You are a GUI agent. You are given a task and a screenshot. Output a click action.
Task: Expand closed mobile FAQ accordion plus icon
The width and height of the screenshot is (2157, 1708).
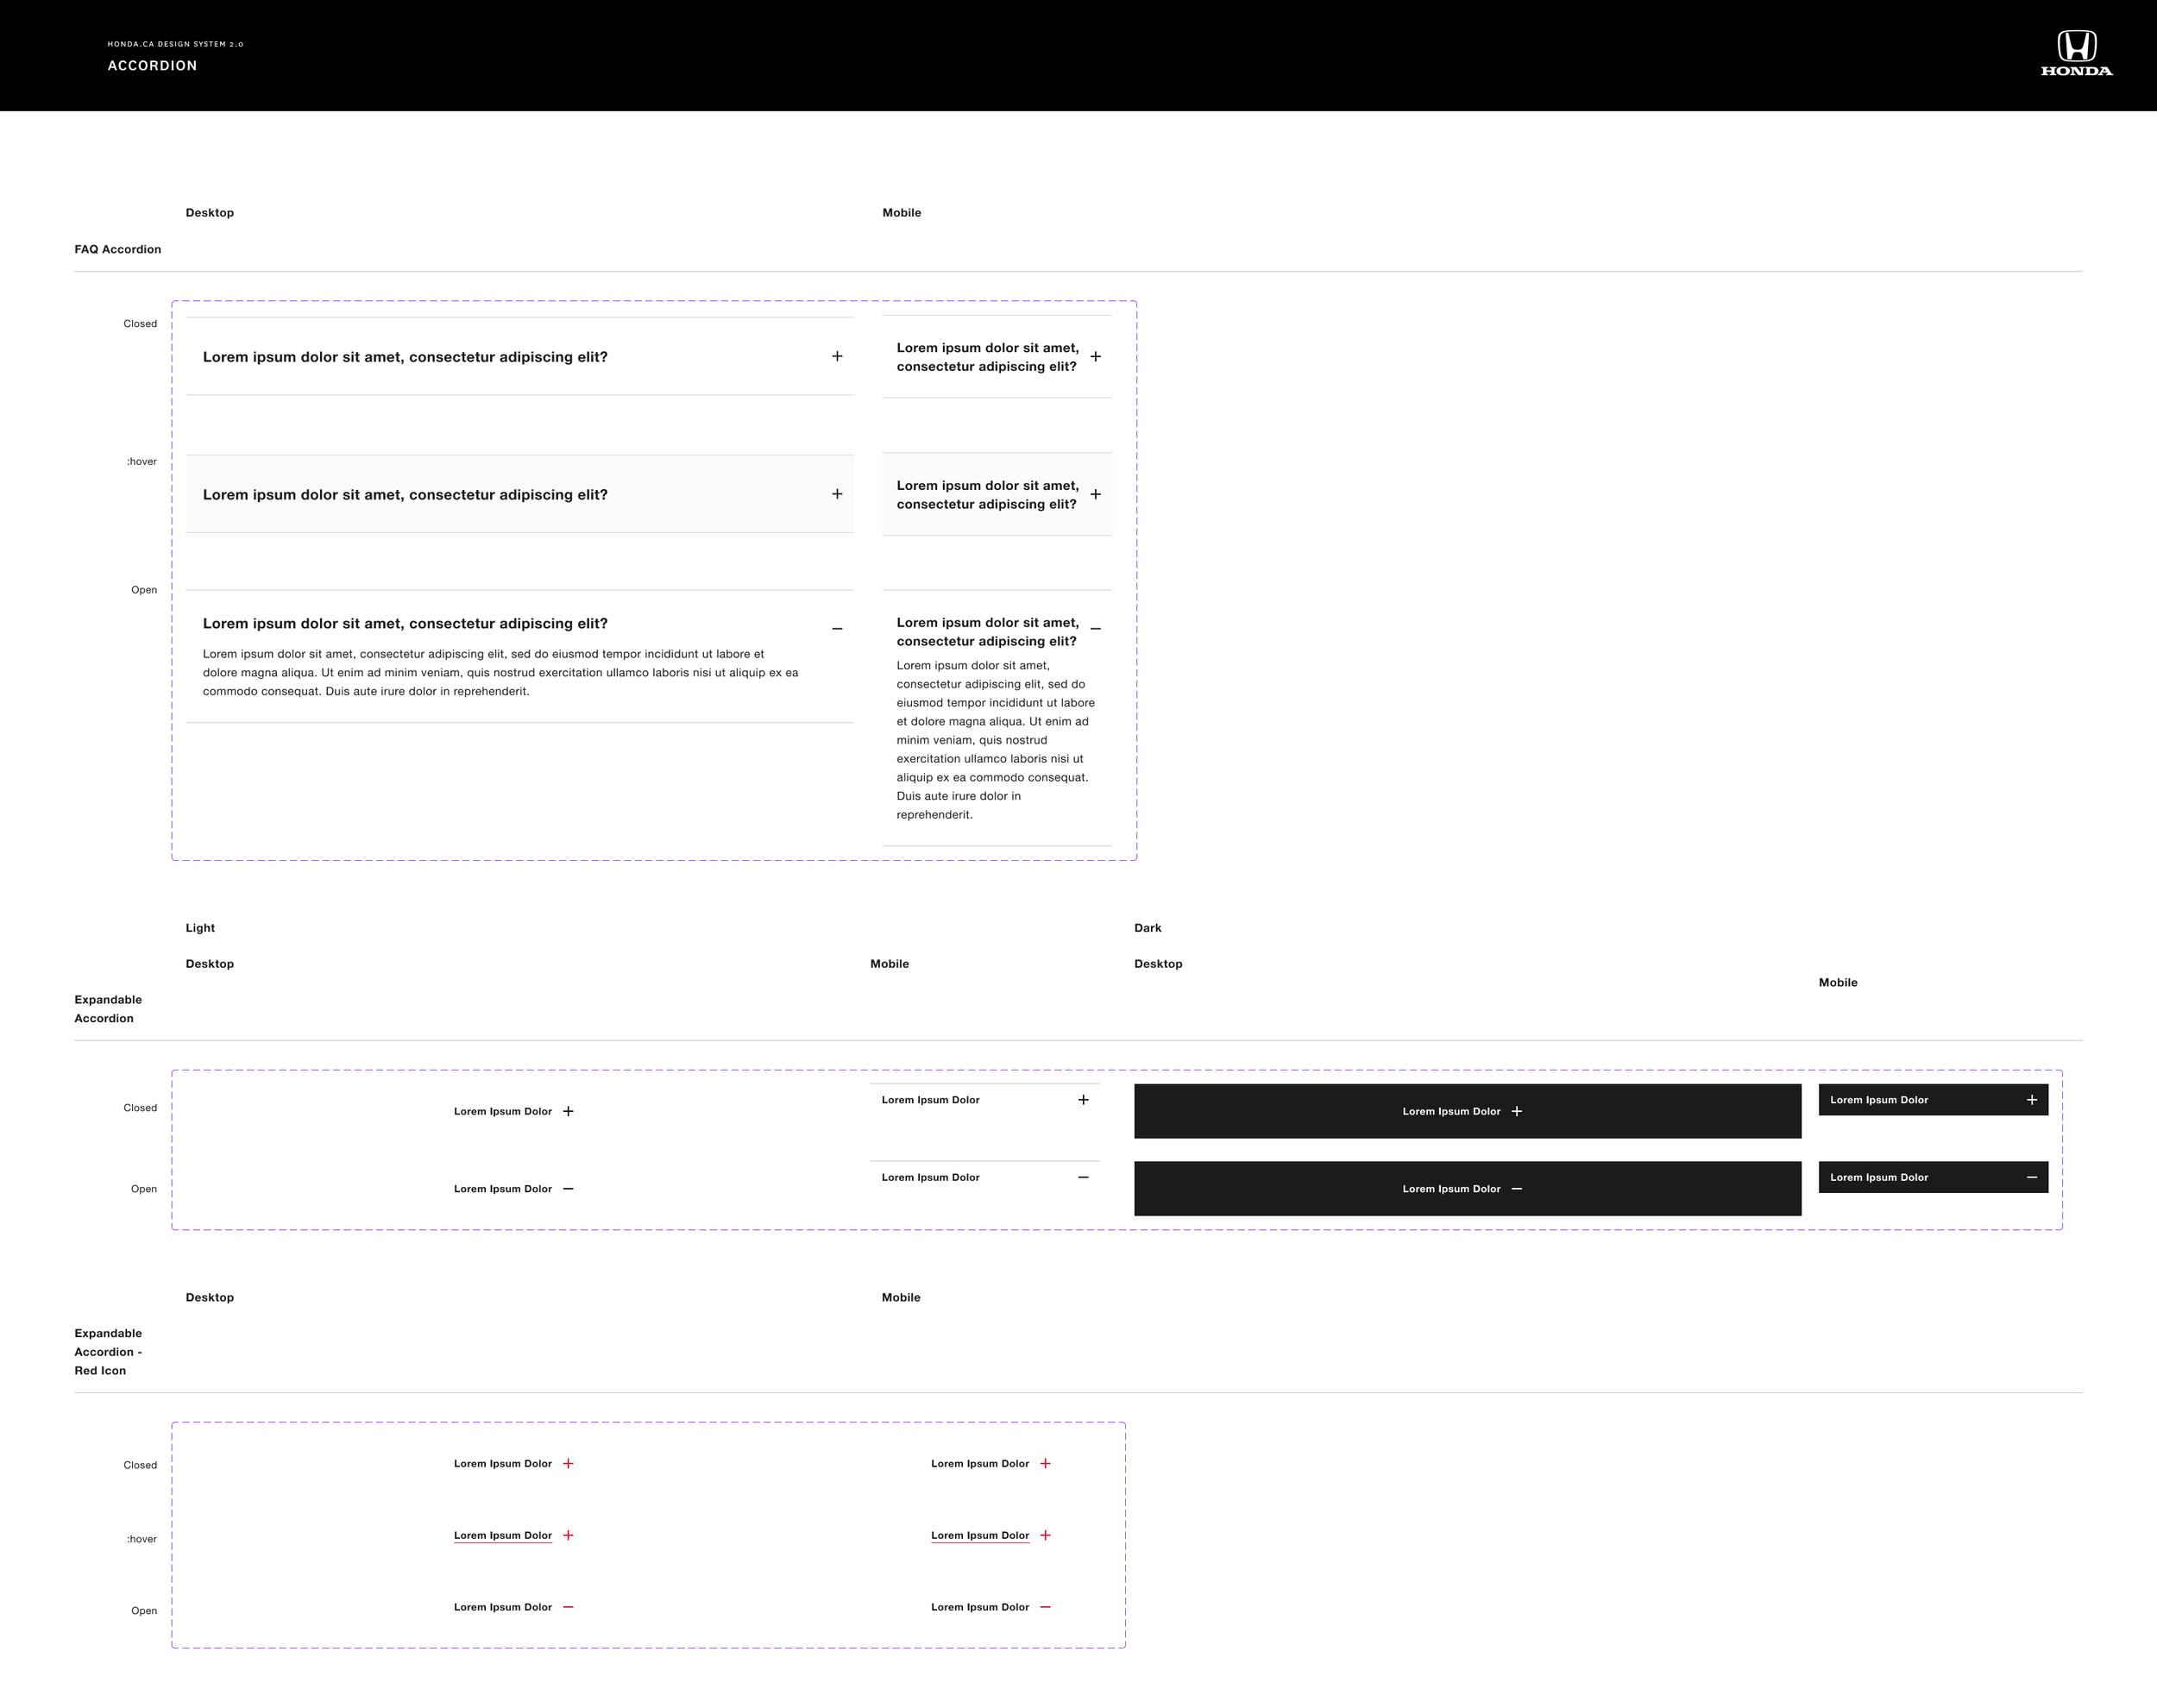pos(1095,356)
